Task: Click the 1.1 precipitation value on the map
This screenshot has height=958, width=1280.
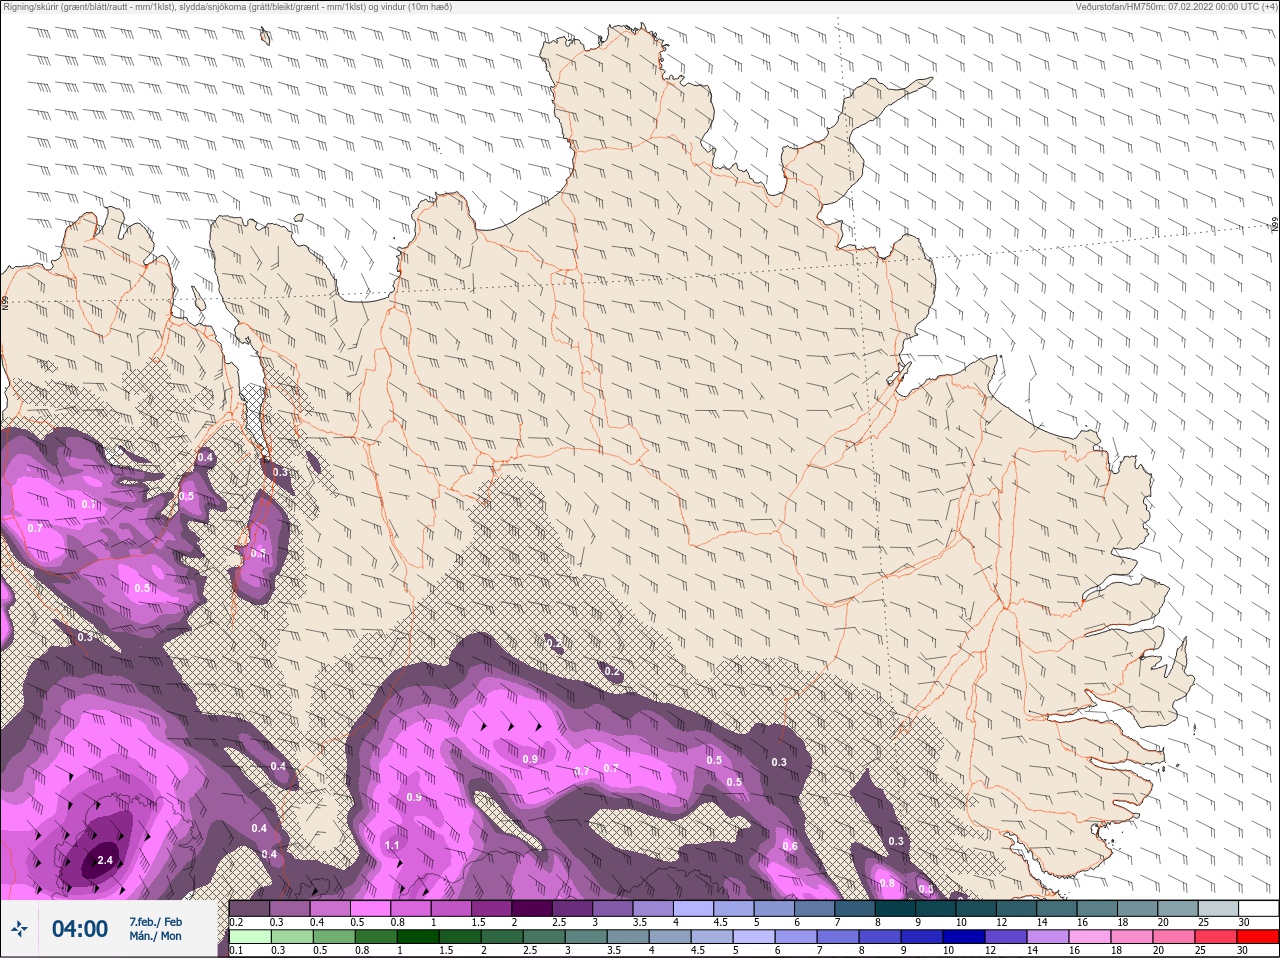Action: click(392, 845)
